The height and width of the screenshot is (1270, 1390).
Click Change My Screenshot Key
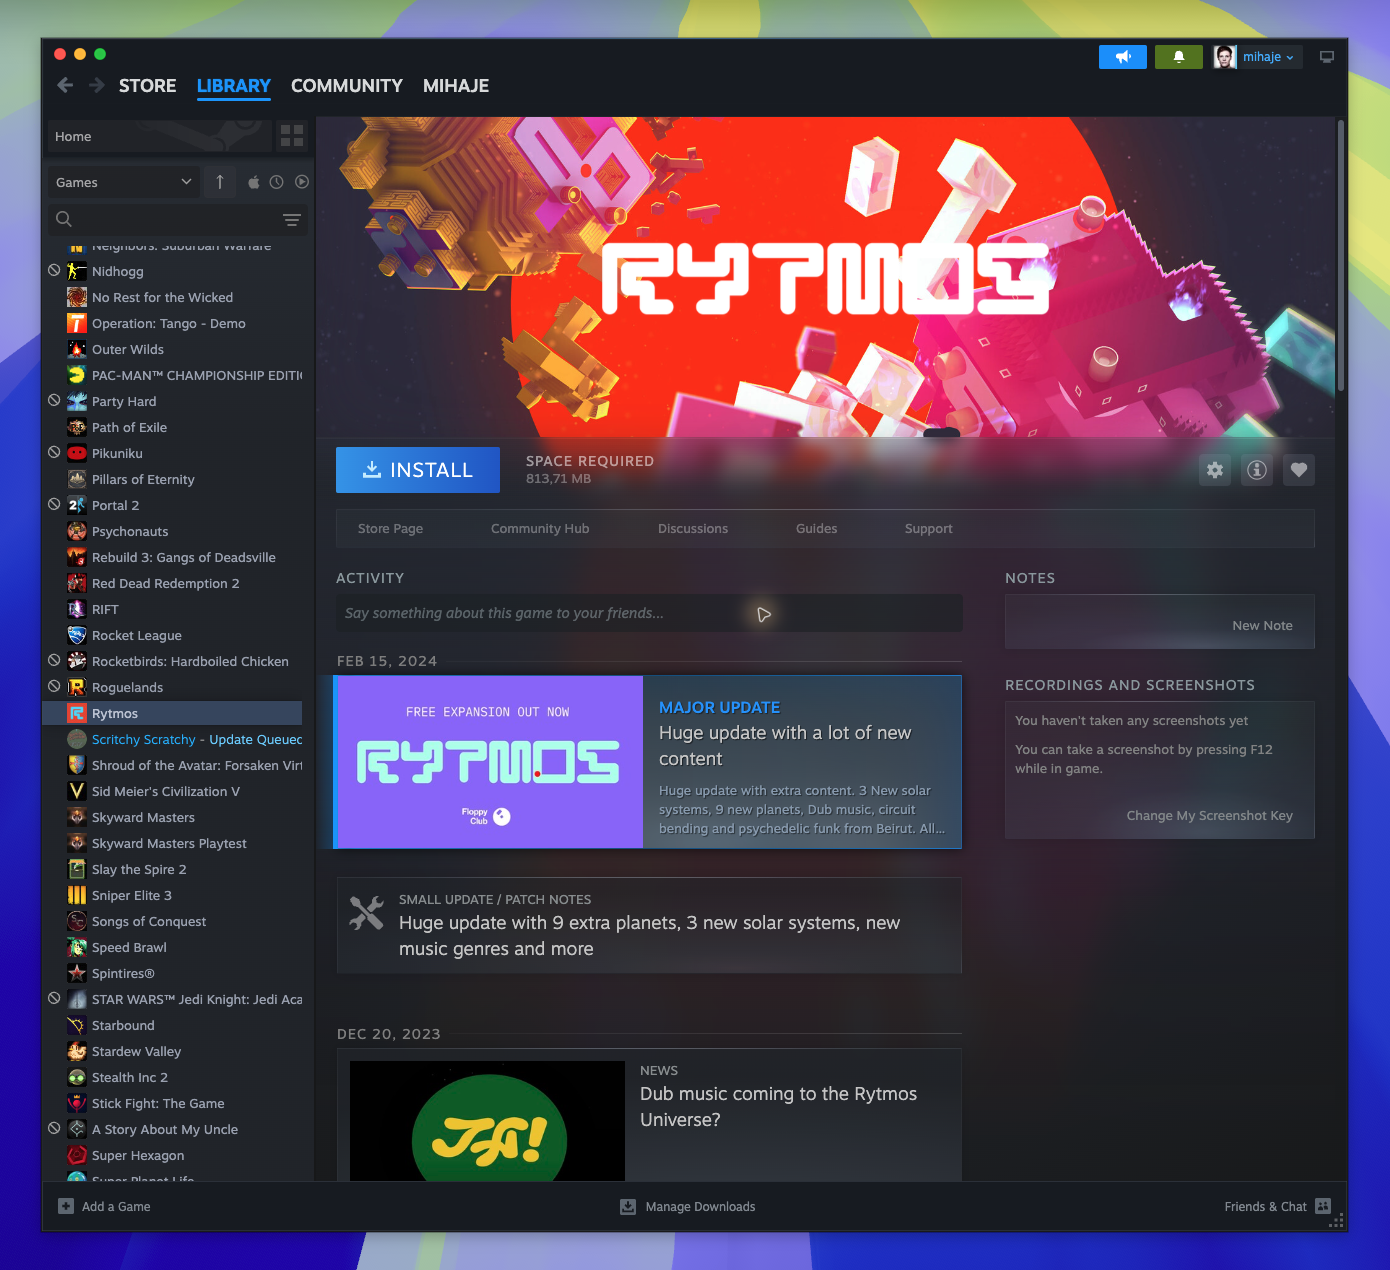[1209, 816]
